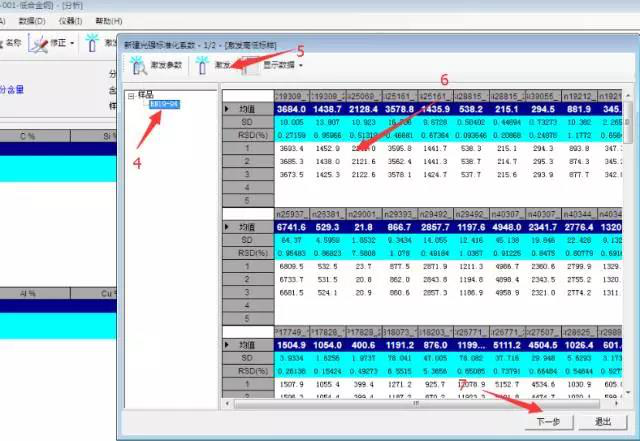640x441 pixels.
Task: Open the 显示数据 display data dropdown
Action: tap(276, 66)
